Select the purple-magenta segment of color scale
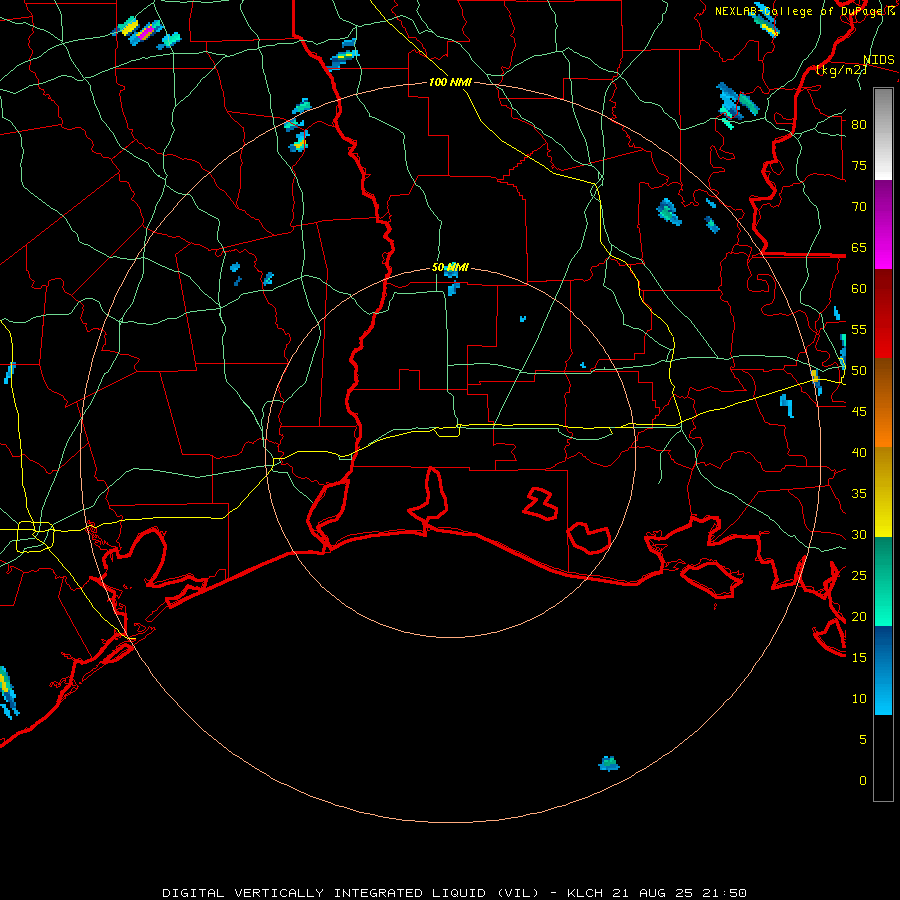 click(883, 224)
